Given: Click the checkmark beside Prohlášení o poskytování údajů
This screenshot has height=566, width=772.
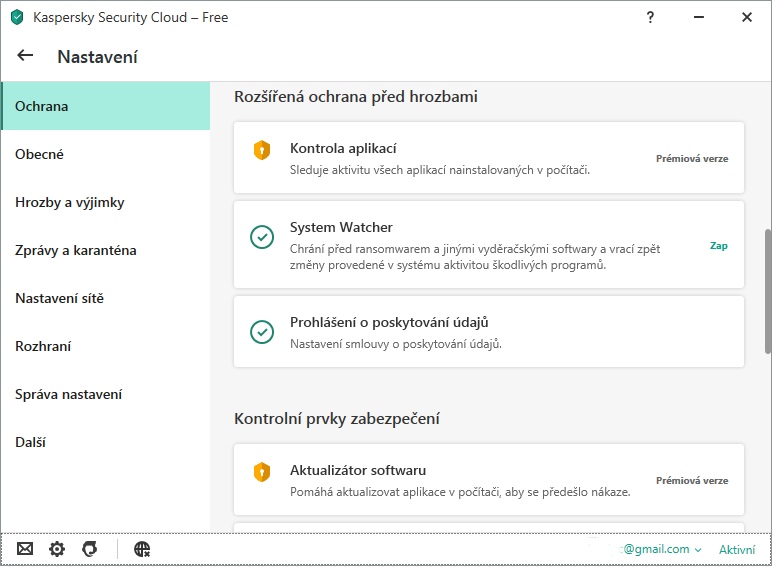Looking at the screenshot, I should pos(261,331).
